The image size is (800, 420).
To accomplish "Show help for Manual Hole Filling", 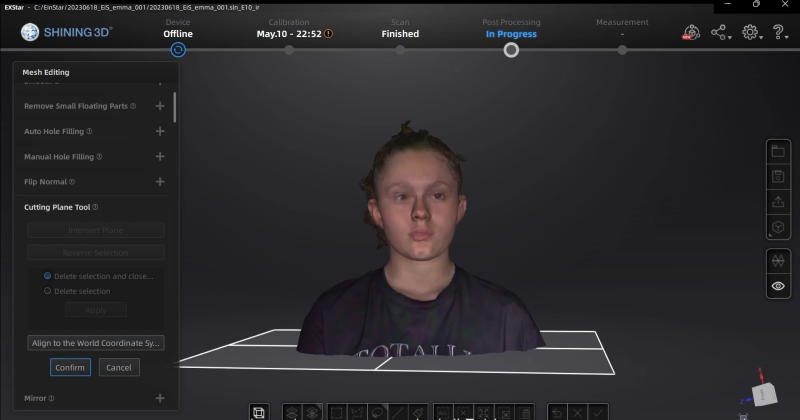I will tap(99, 157).
